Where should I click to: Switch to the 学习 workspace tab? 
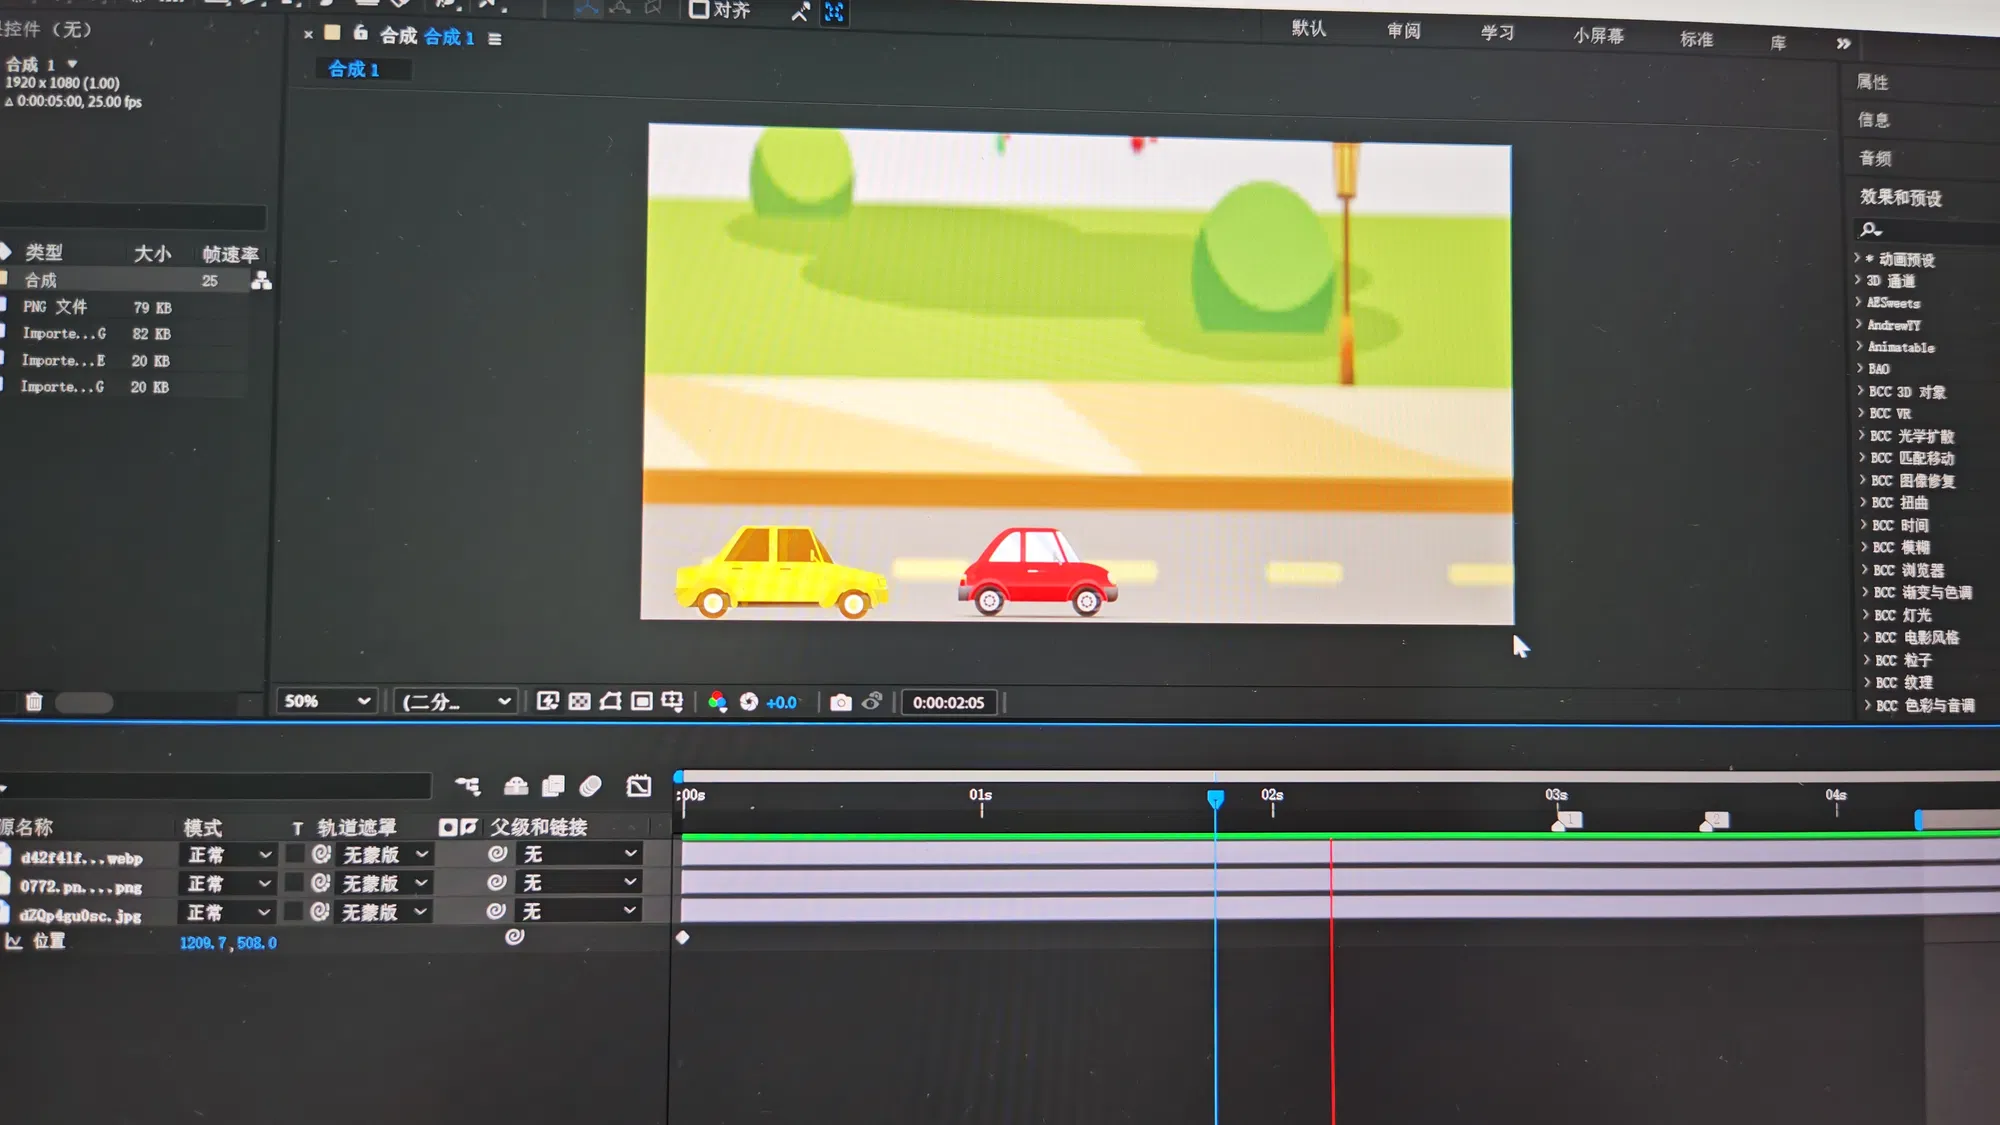(x=1497, y=33)
